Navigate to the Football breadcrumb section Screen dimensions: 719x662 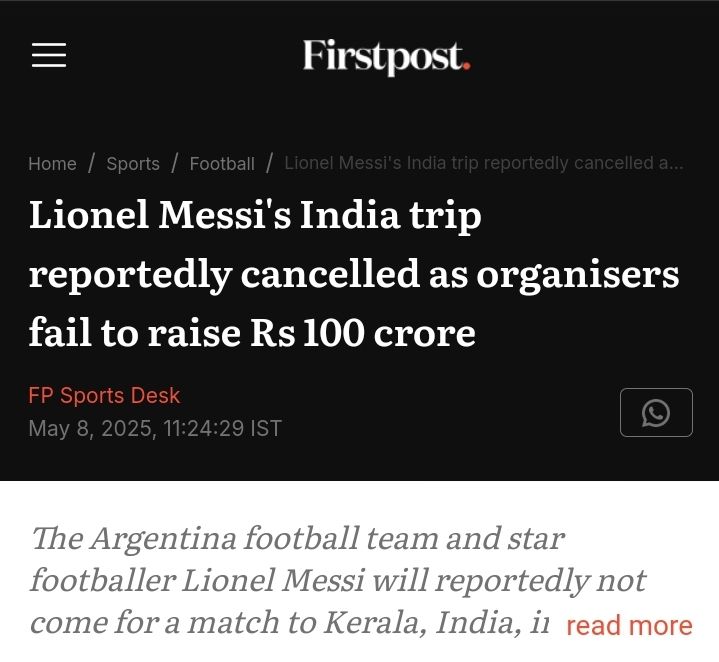point(222,164)
